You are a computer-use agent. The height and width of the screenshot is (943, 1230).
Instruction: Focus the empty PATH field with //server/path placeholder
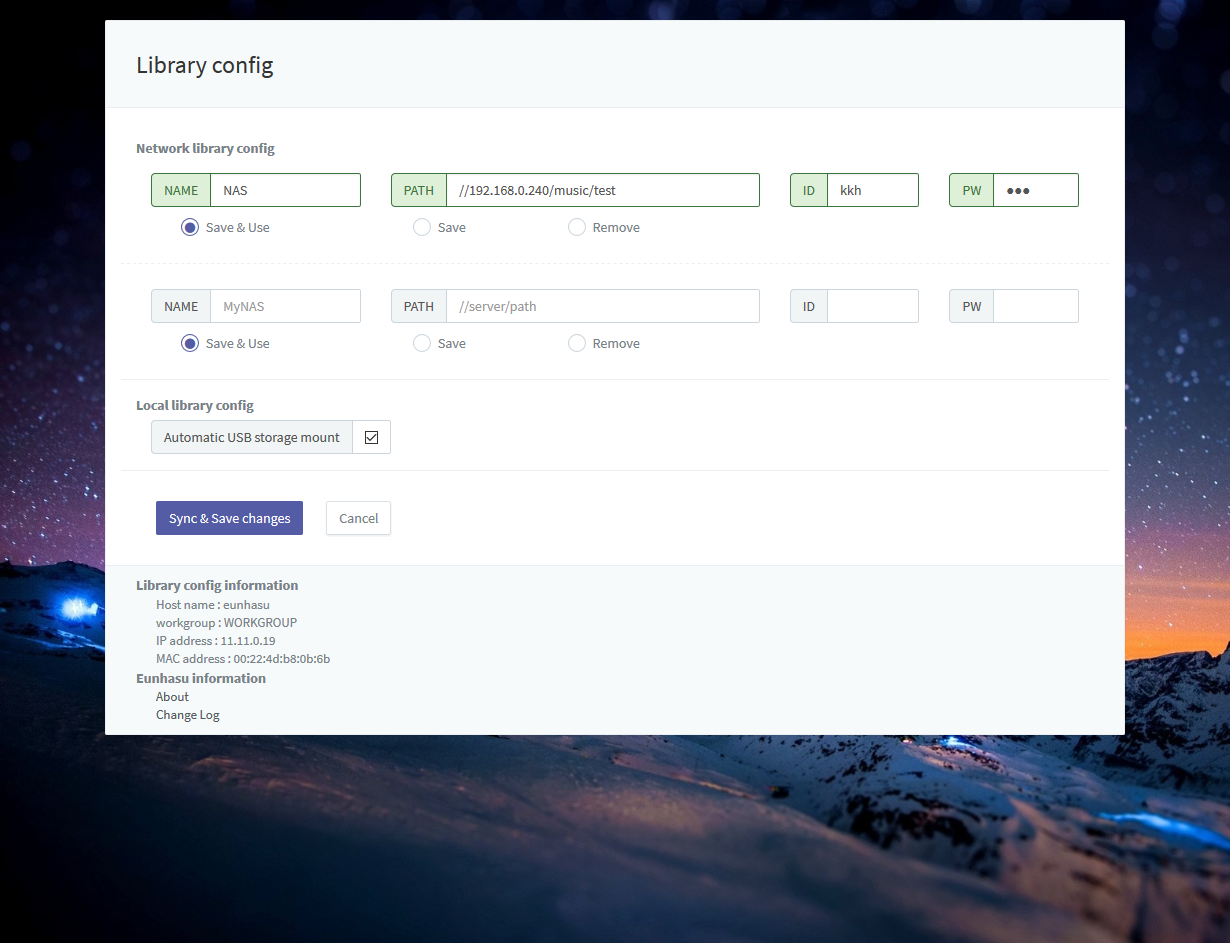[602, 306]
